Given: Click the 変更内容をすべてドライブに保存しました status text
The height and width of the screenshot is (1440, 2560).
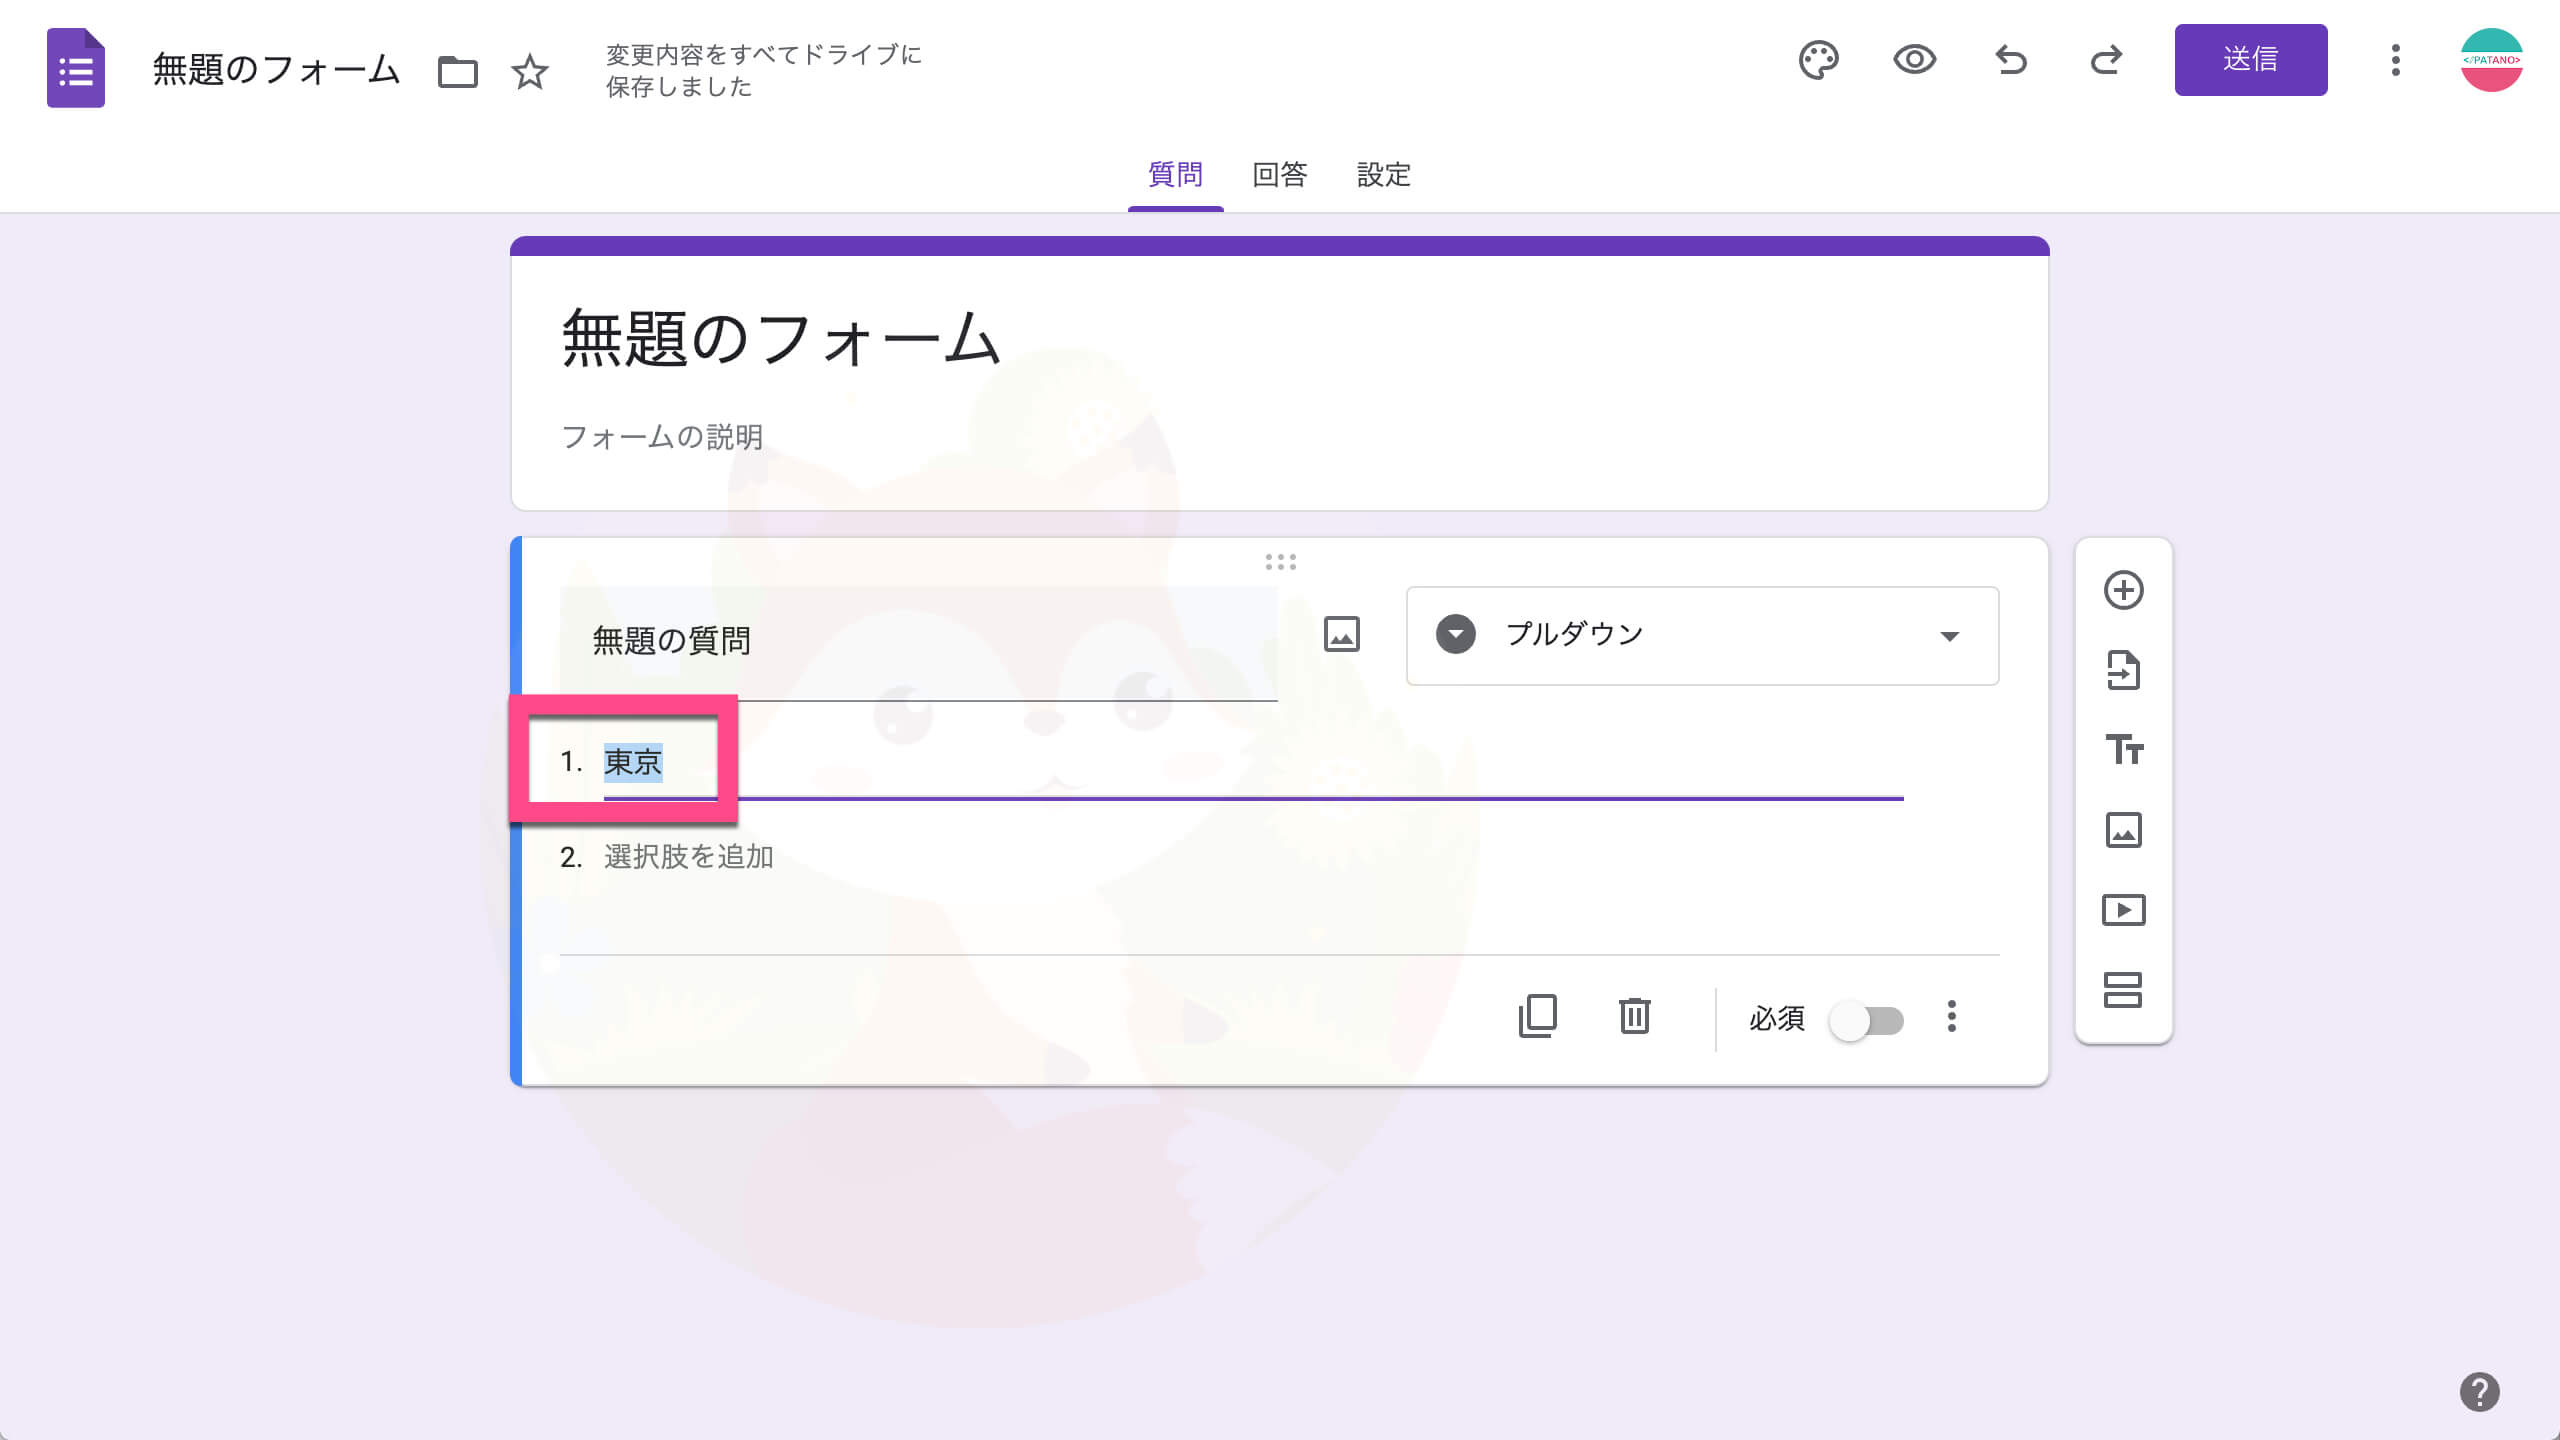Looking at the screenshot, I should pyautogui.click(x=764, y=70).
